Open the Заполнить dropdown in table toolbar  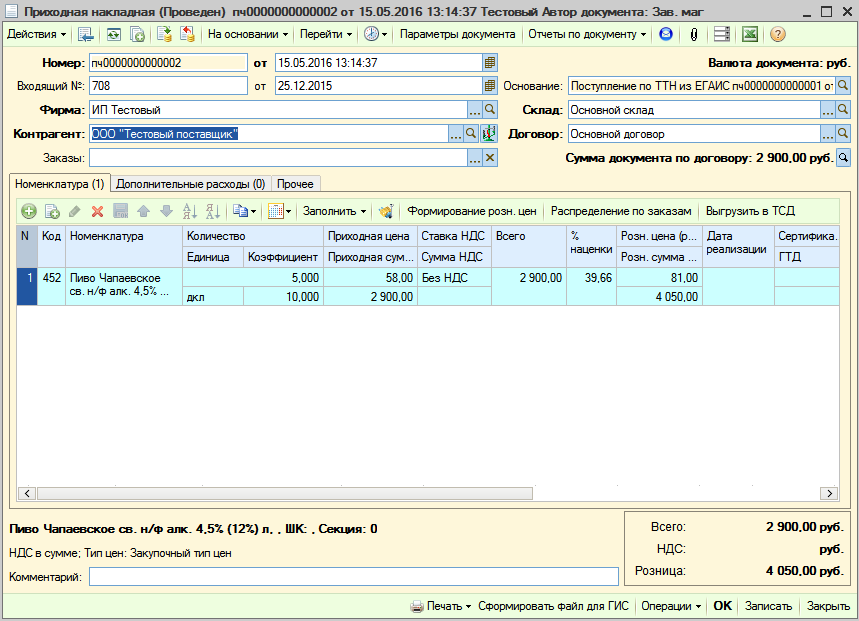point(334,212)
